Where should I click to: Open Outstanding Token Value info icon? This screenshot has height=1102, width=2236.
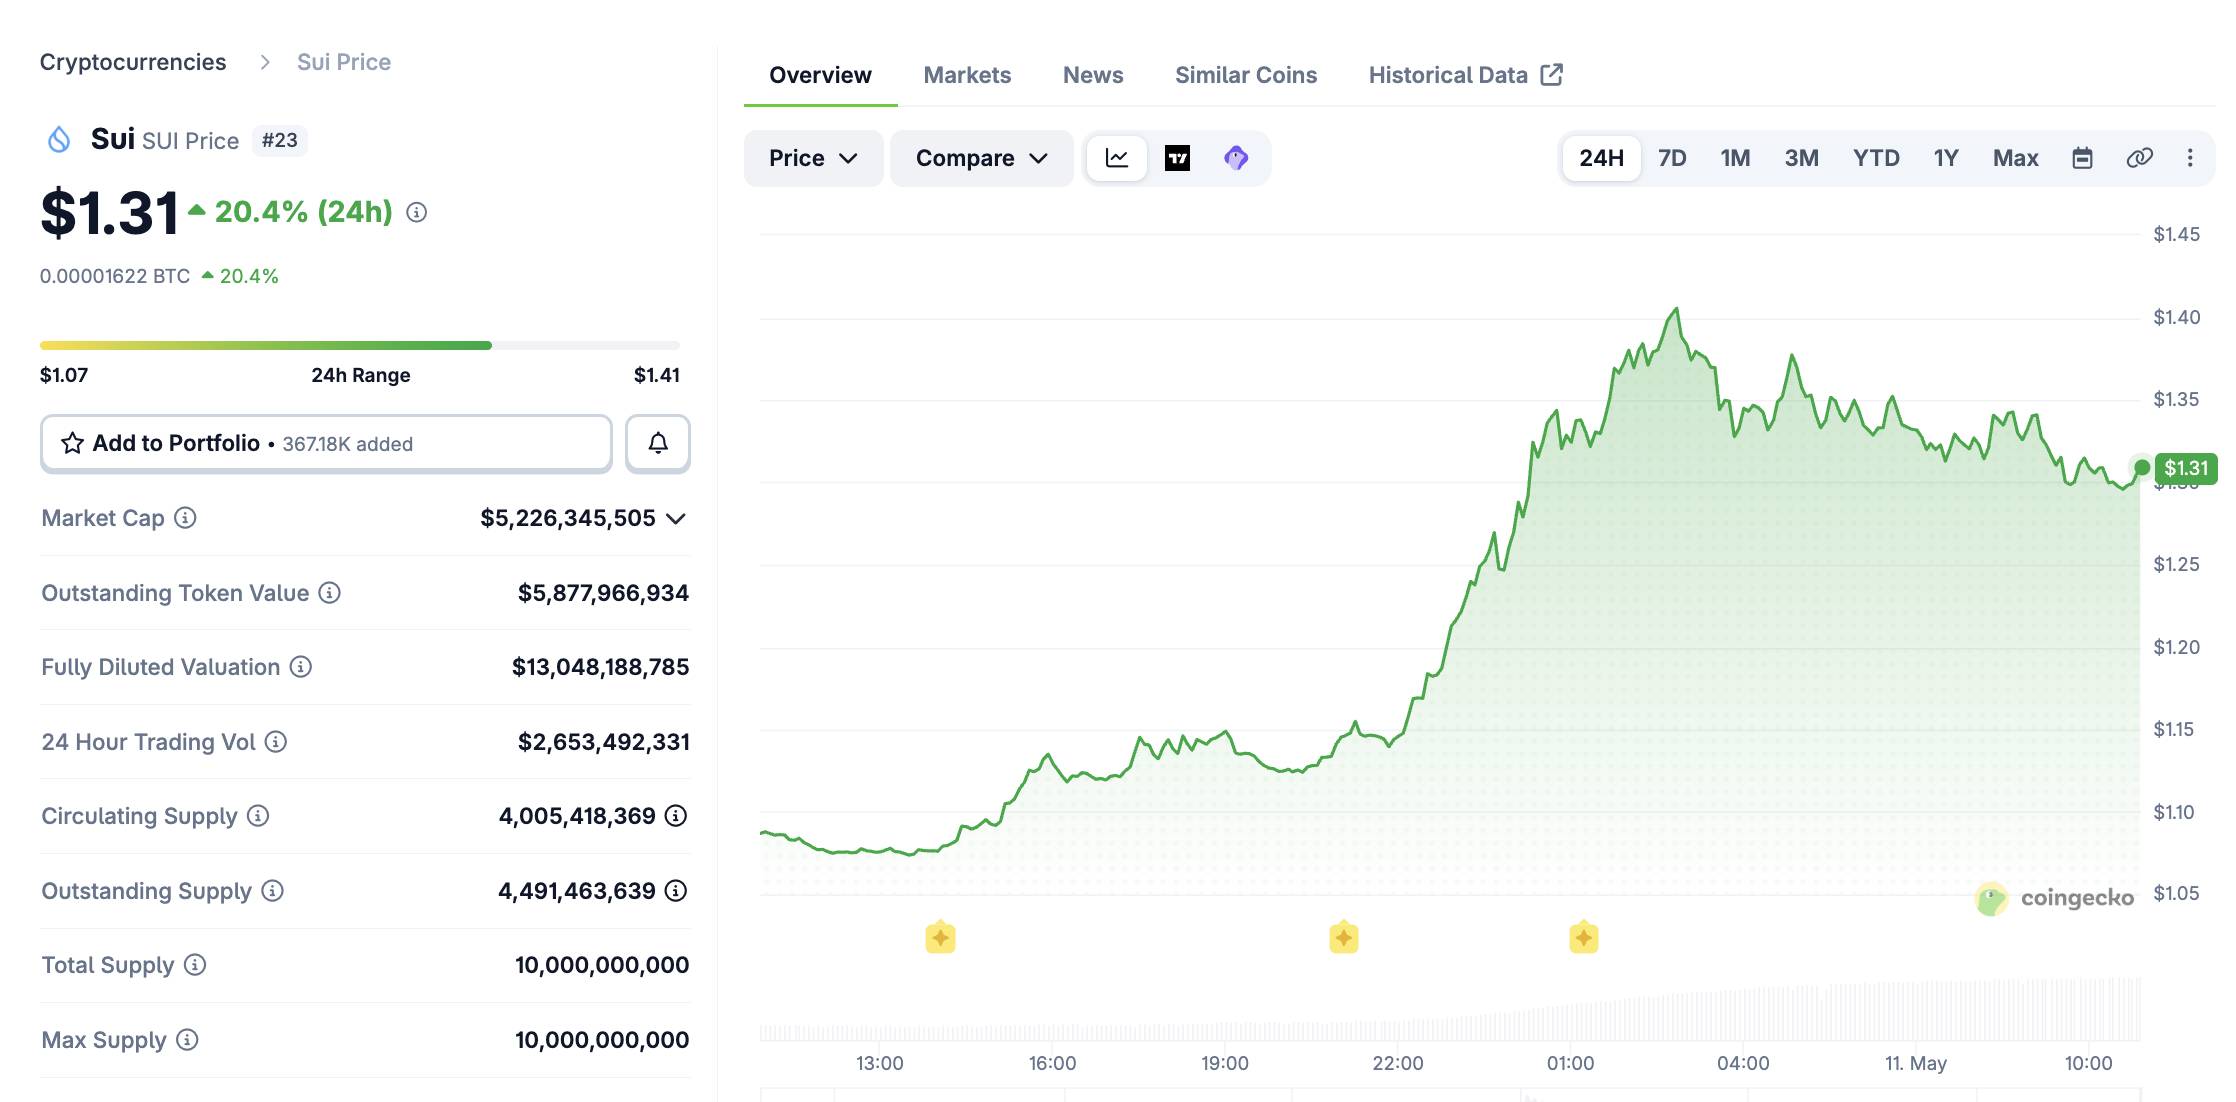329,592
